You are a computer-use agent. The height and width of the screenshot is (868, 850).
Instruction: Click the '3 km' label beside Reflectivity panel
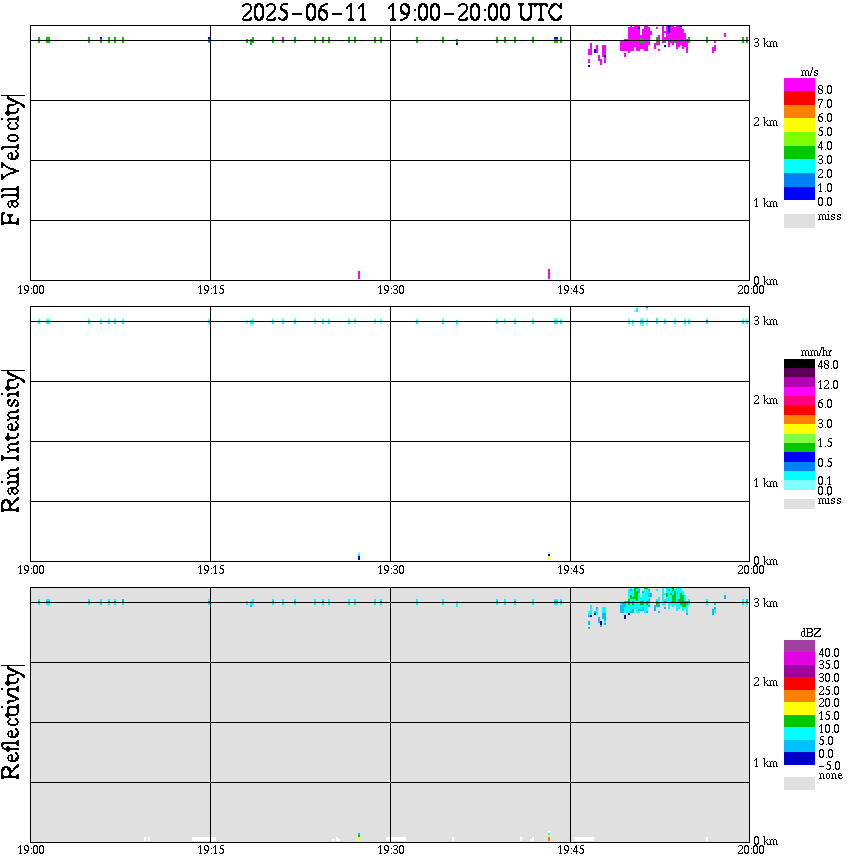click(x=766, y=603)
